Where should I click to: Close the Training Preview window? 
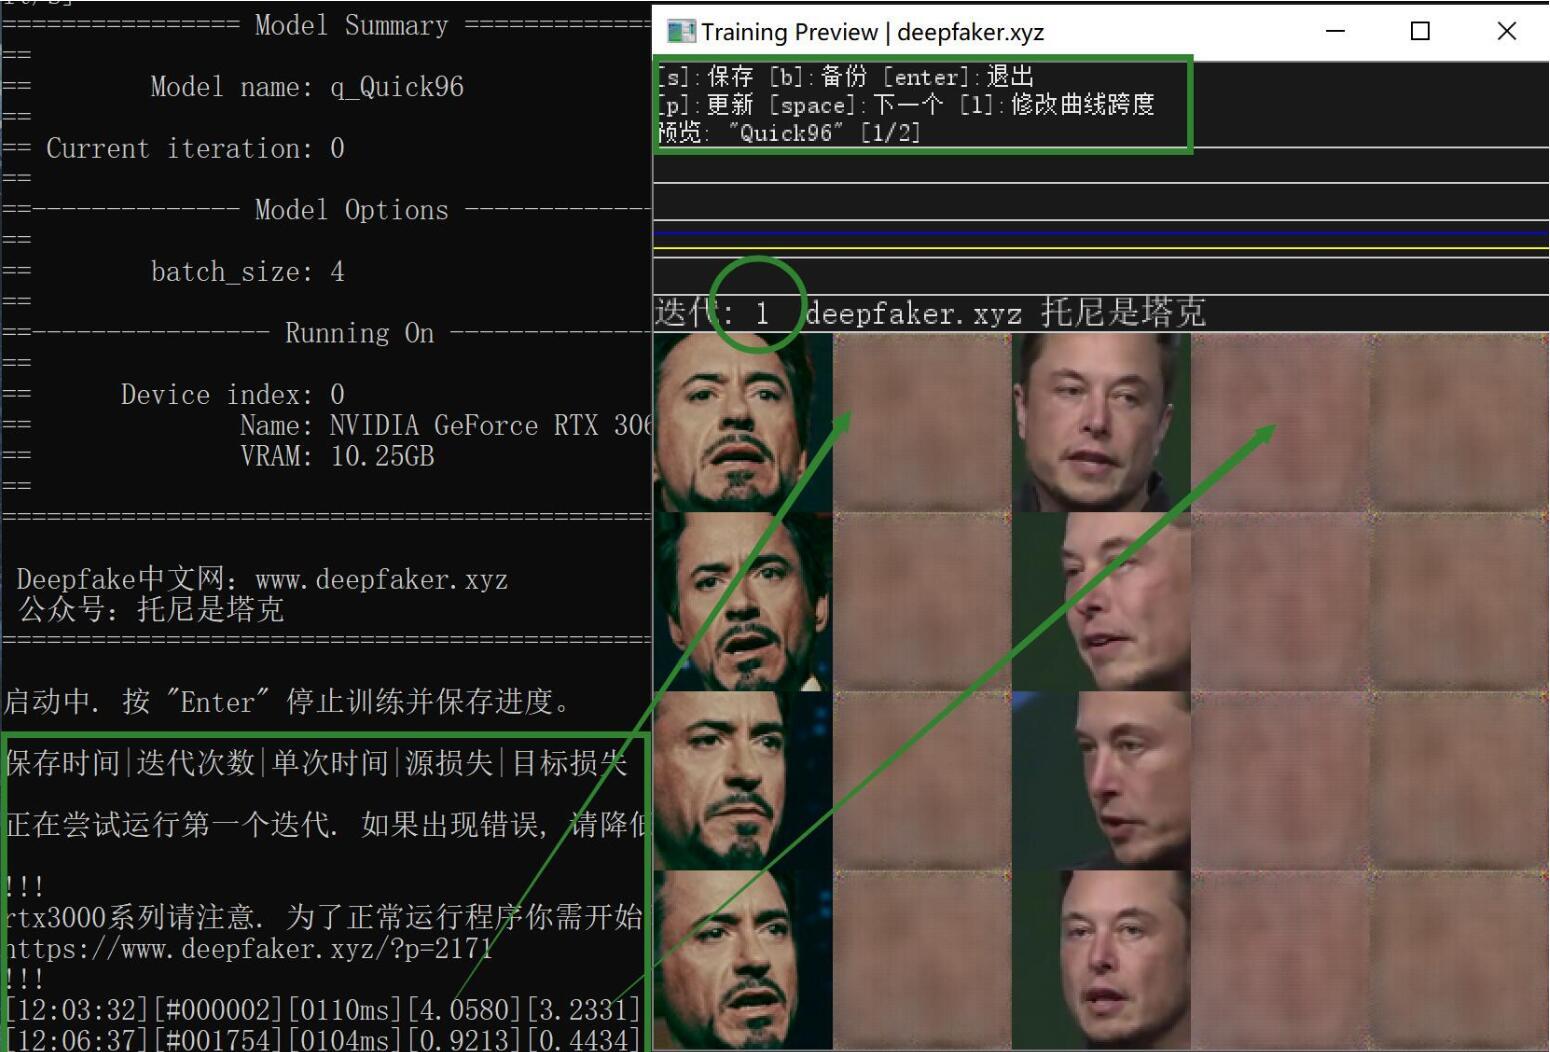pyautogui.click(x=1506, y=32)
